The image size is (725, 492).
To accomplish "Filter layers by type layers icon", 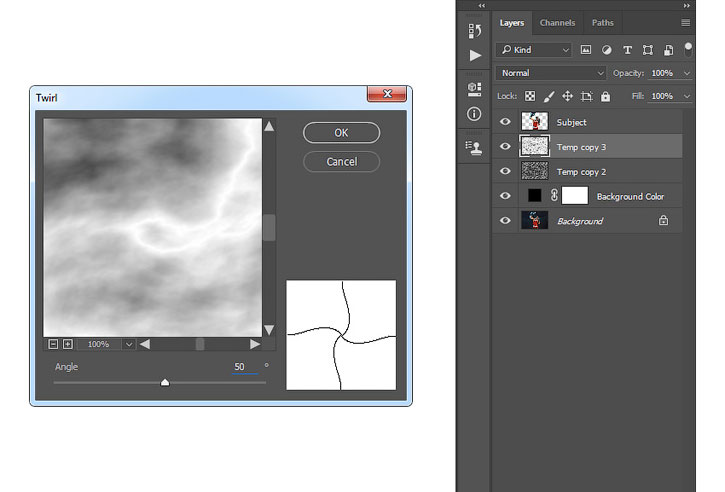I will coord(627,50).
